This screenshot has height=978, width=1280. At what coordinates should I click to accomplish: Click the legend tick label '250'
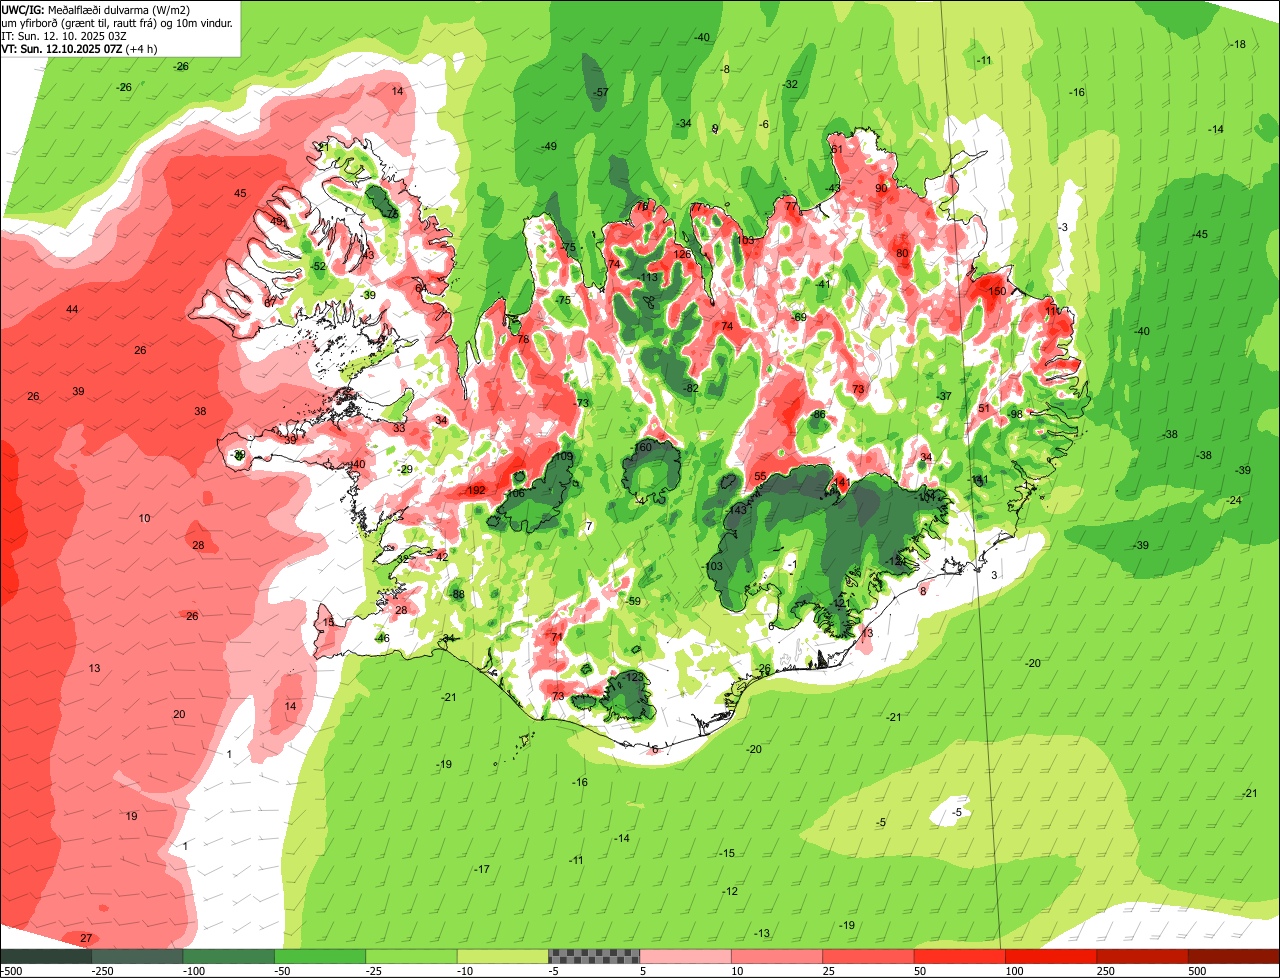pos(1106,971)
